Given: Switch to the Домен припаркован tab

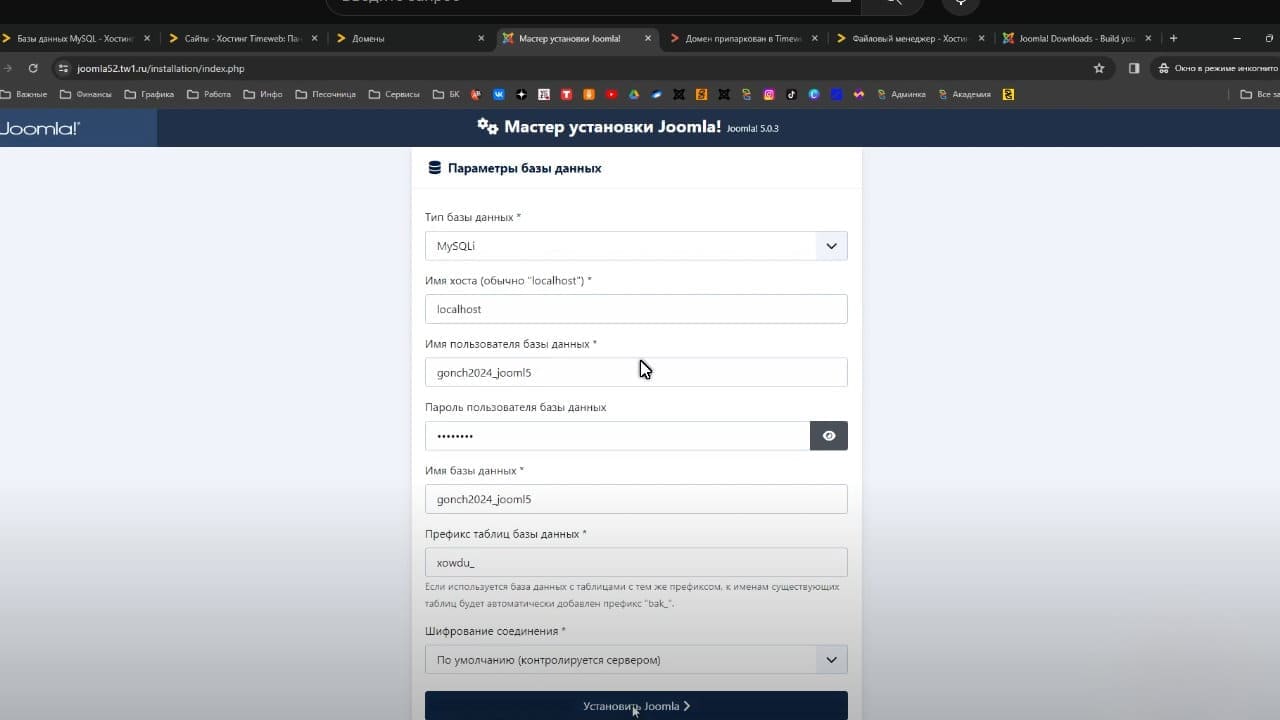Looking at the screenshot, I should (743, 38).
